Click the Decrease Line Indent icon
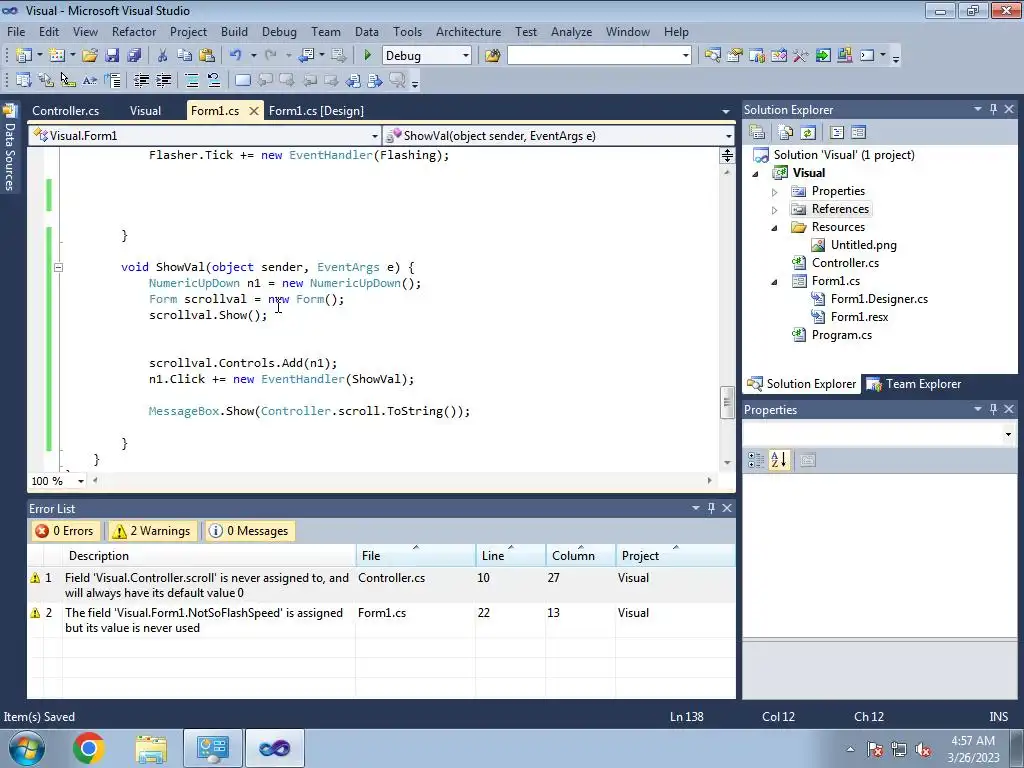Screen dimensions: 1024x768 pyautogui.click(x=141, y=80)
